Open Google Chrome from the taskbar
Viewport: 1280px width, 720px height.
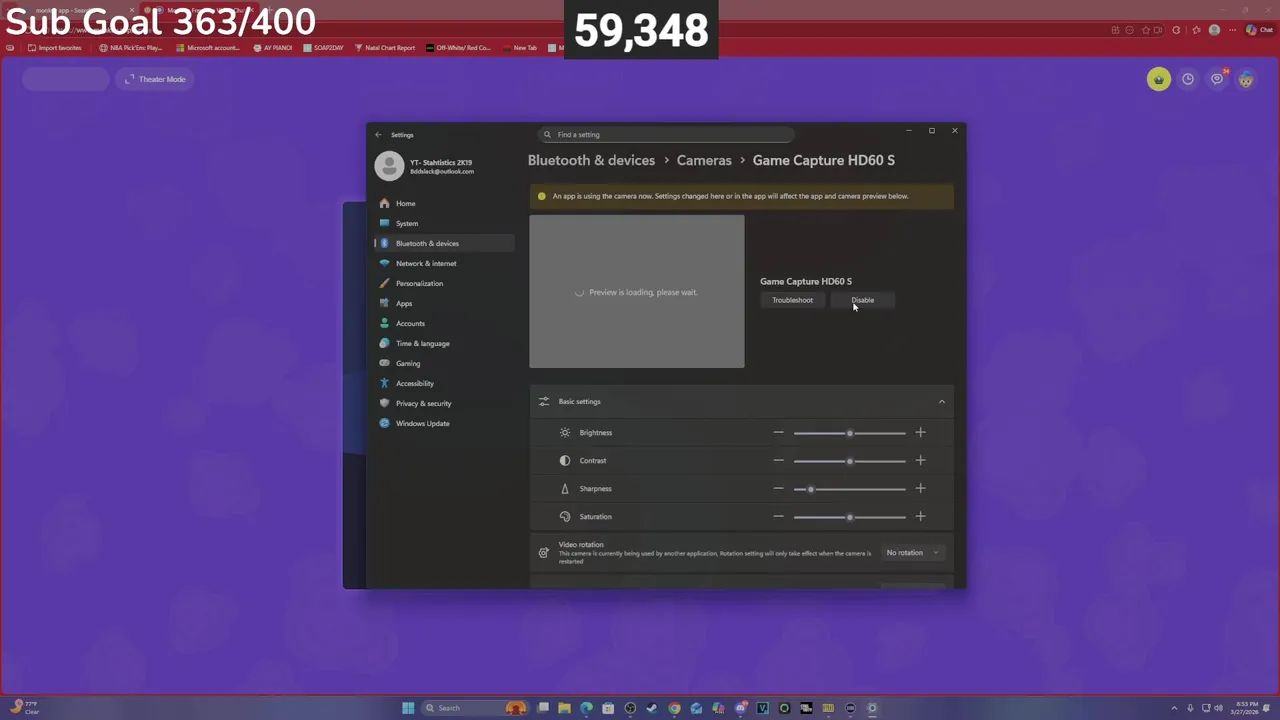pos(674,708)
